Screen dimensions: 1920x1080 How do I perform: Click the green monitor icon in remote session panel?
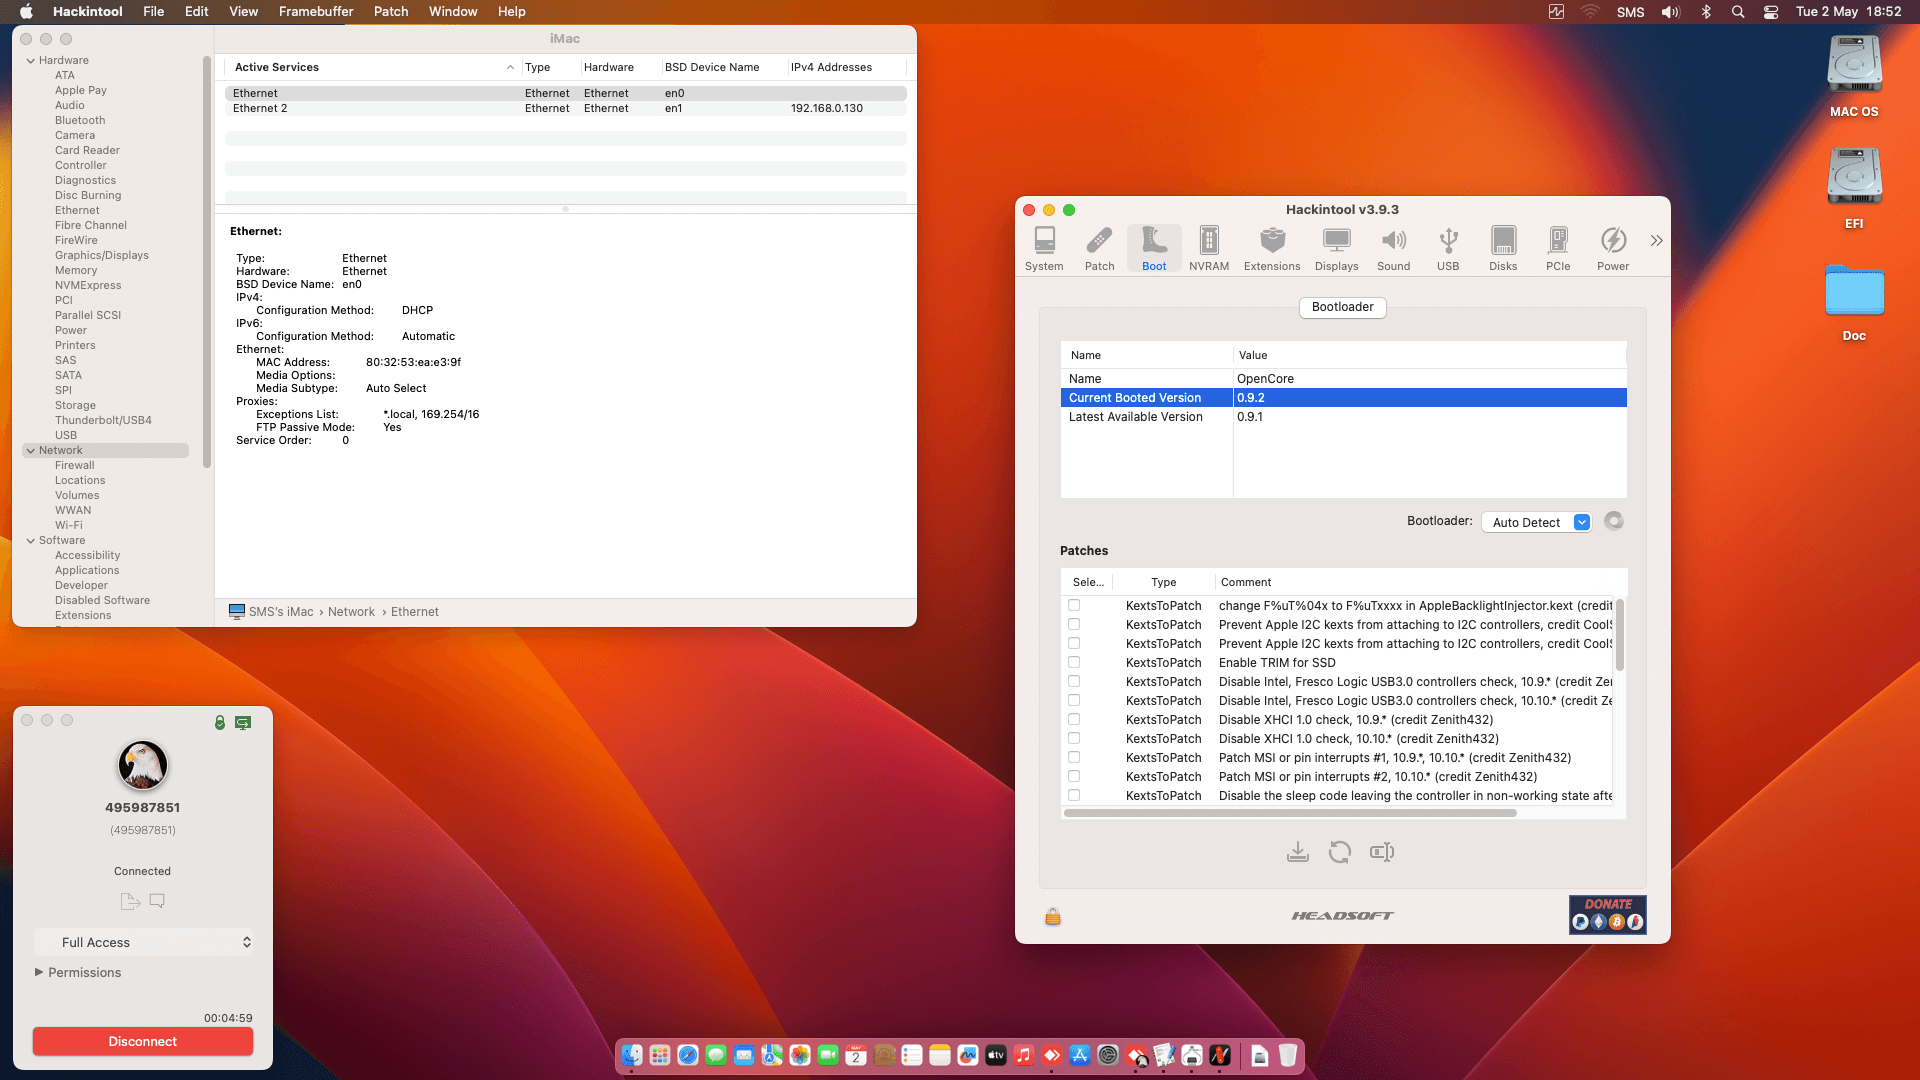243,722
